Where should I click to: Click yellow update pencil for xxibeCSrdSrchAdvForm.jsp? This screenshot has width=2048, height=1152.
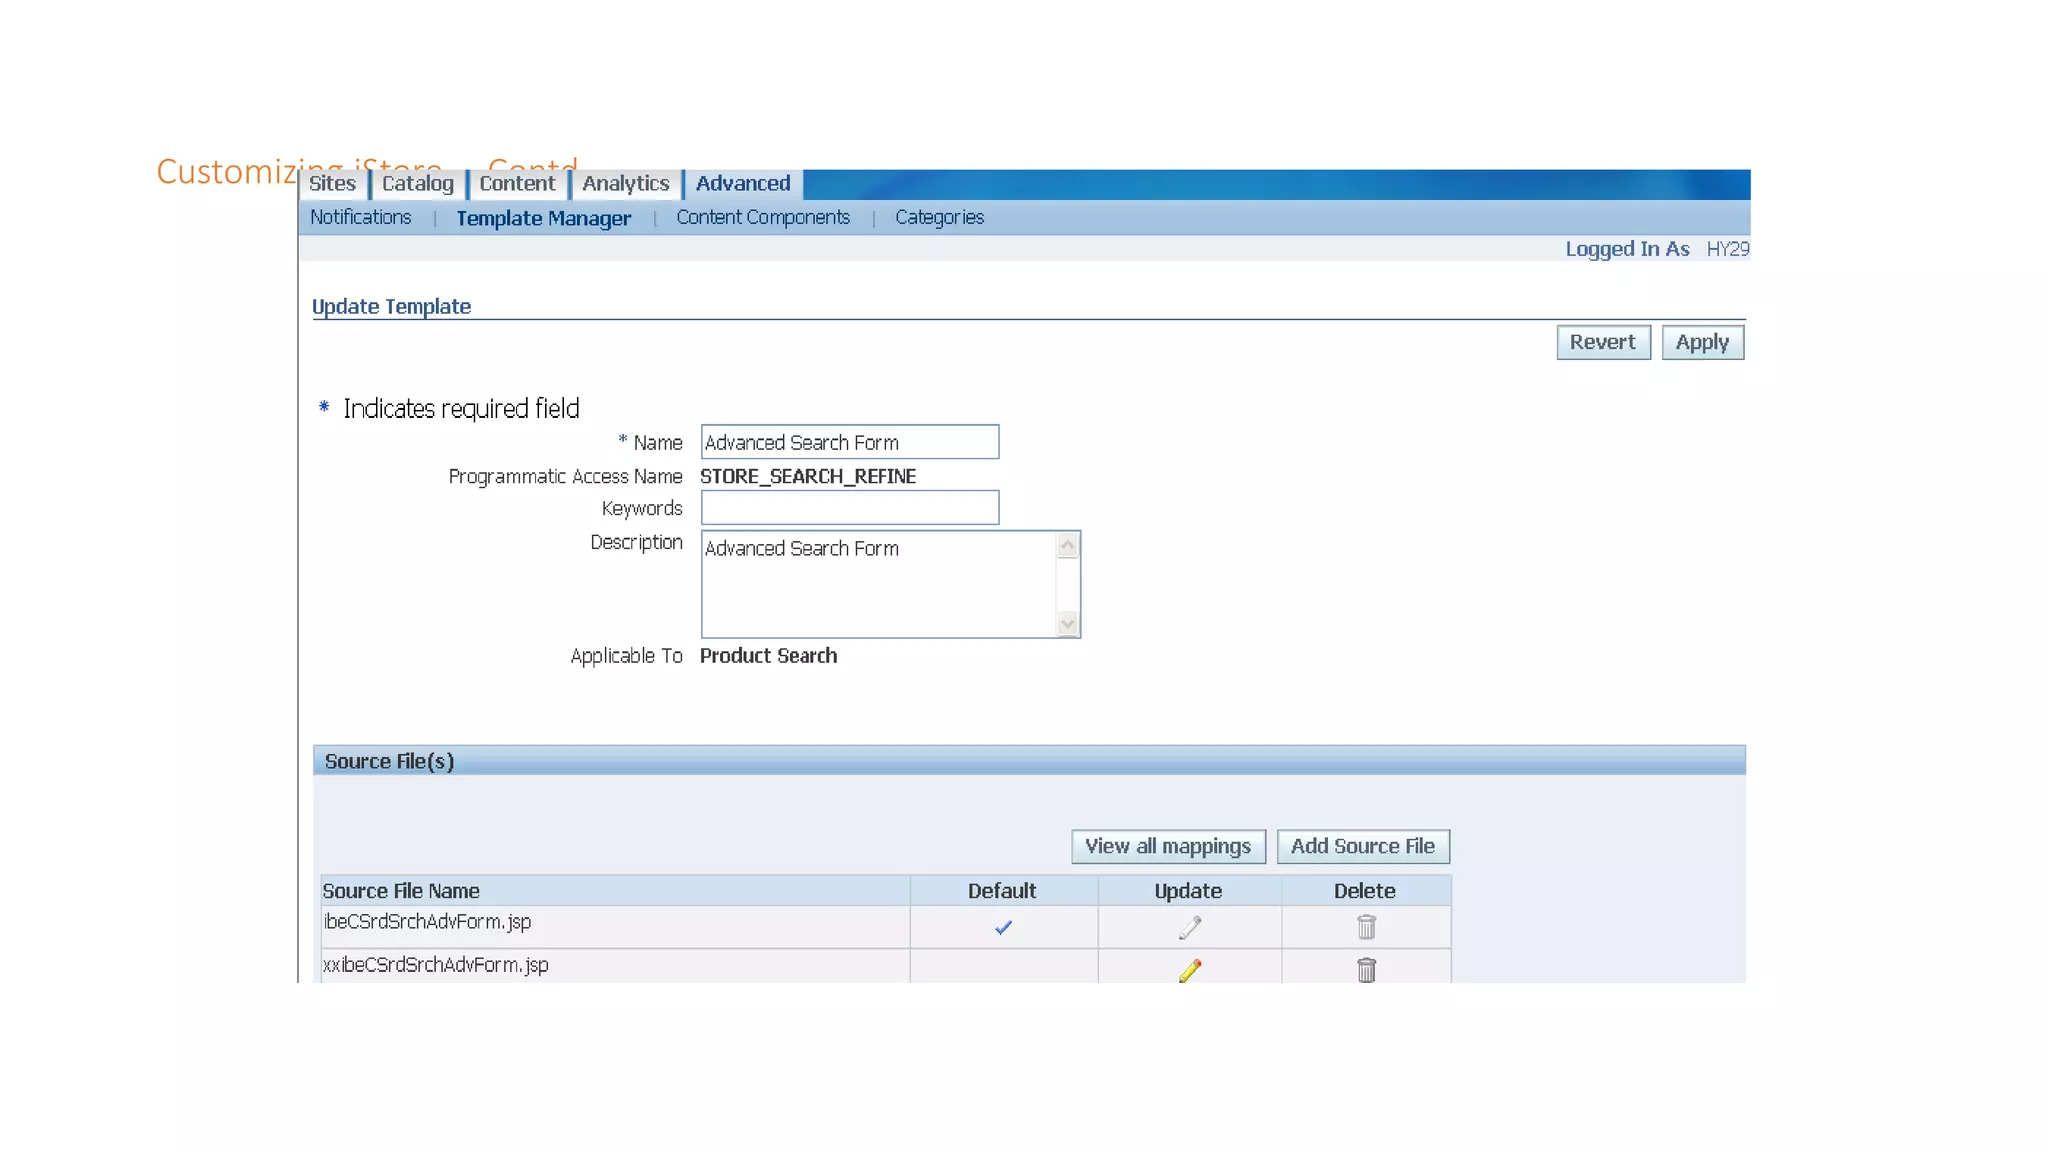click(1189, 970)
